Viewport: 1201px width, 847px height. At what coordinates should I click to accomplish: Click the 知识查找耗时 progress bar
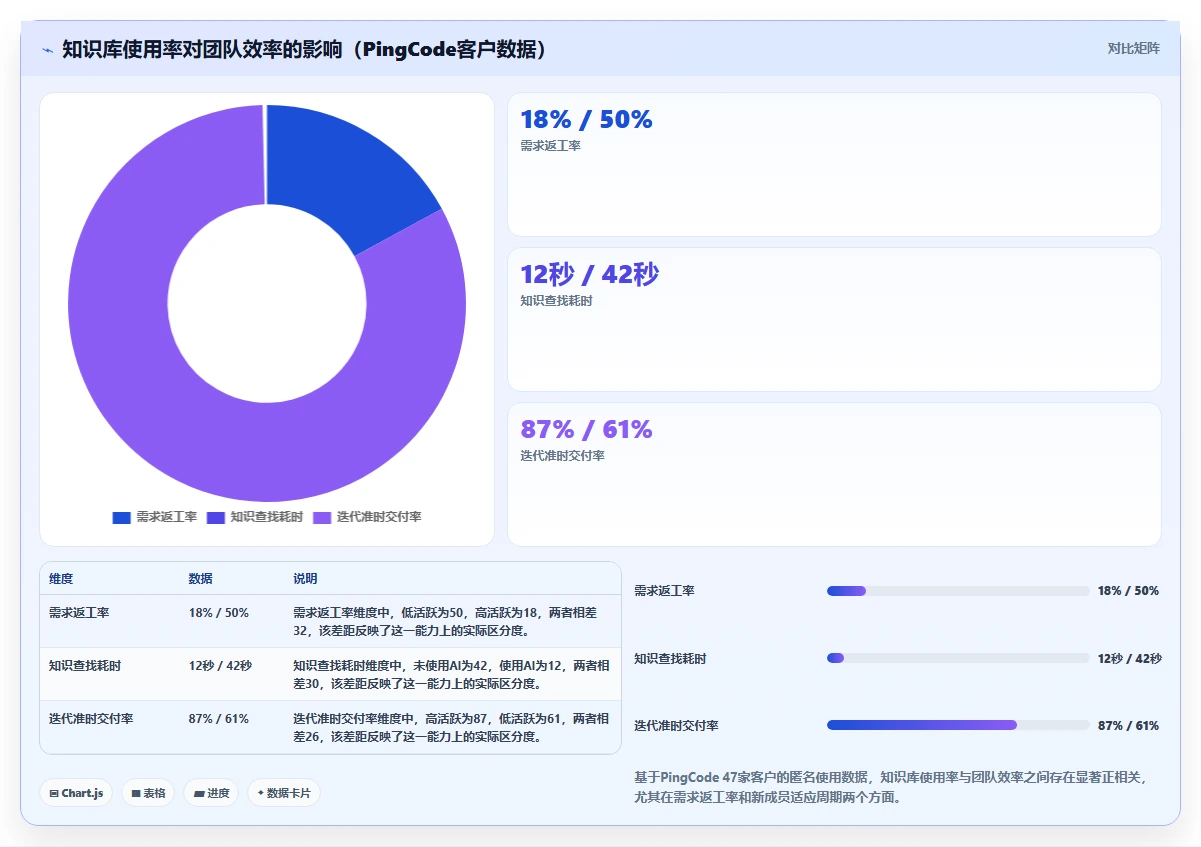pyautogui.click(x=958, y=658)
